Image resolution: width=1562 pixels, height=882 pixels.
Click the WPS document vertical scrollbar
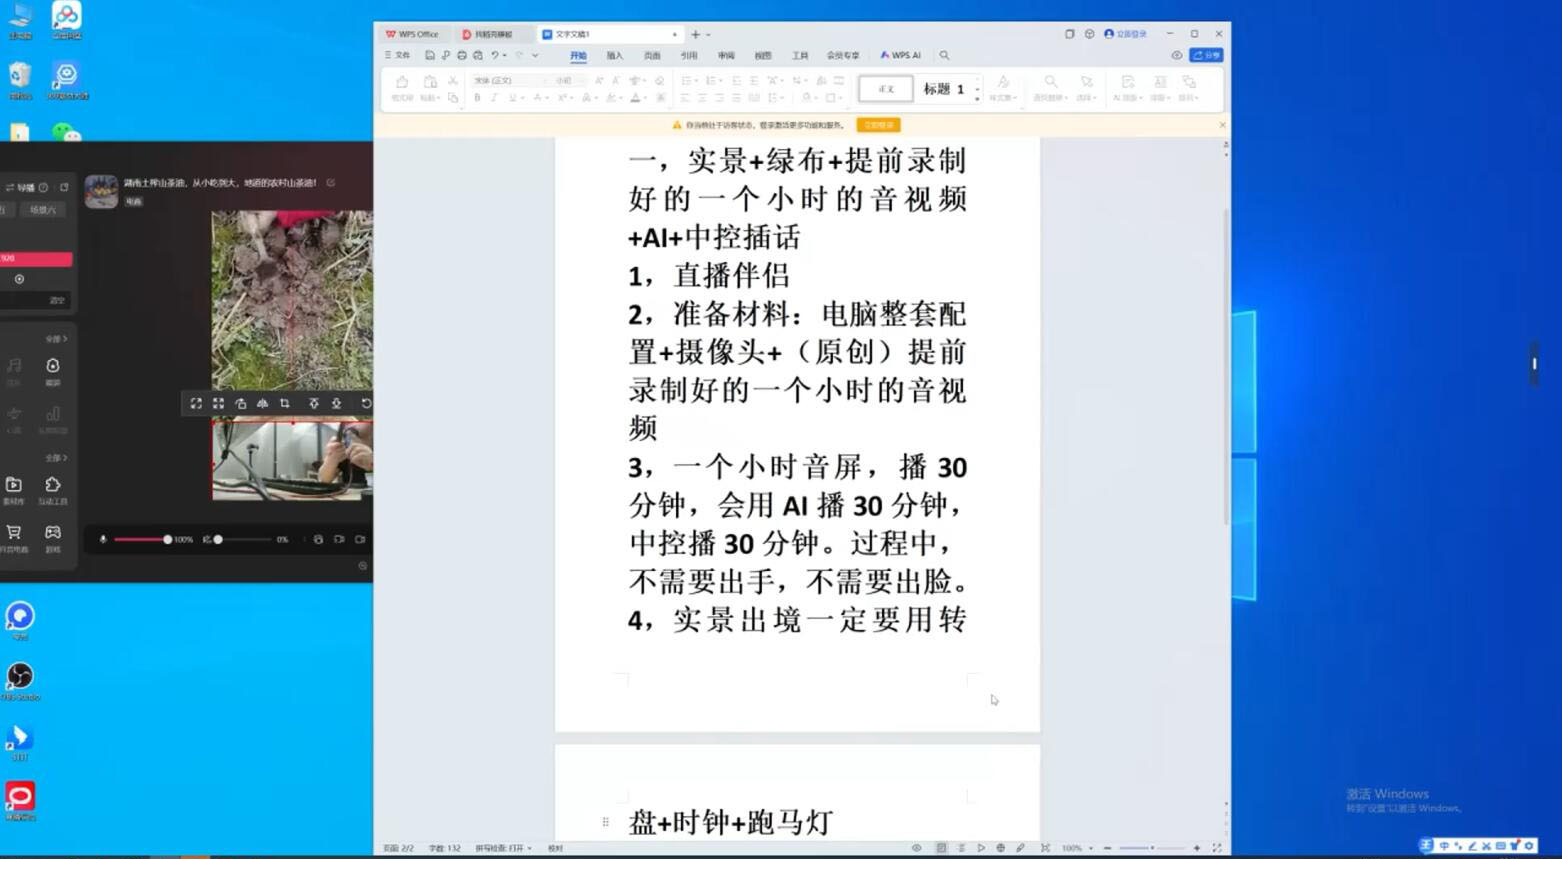click(x=1226, y=367)
